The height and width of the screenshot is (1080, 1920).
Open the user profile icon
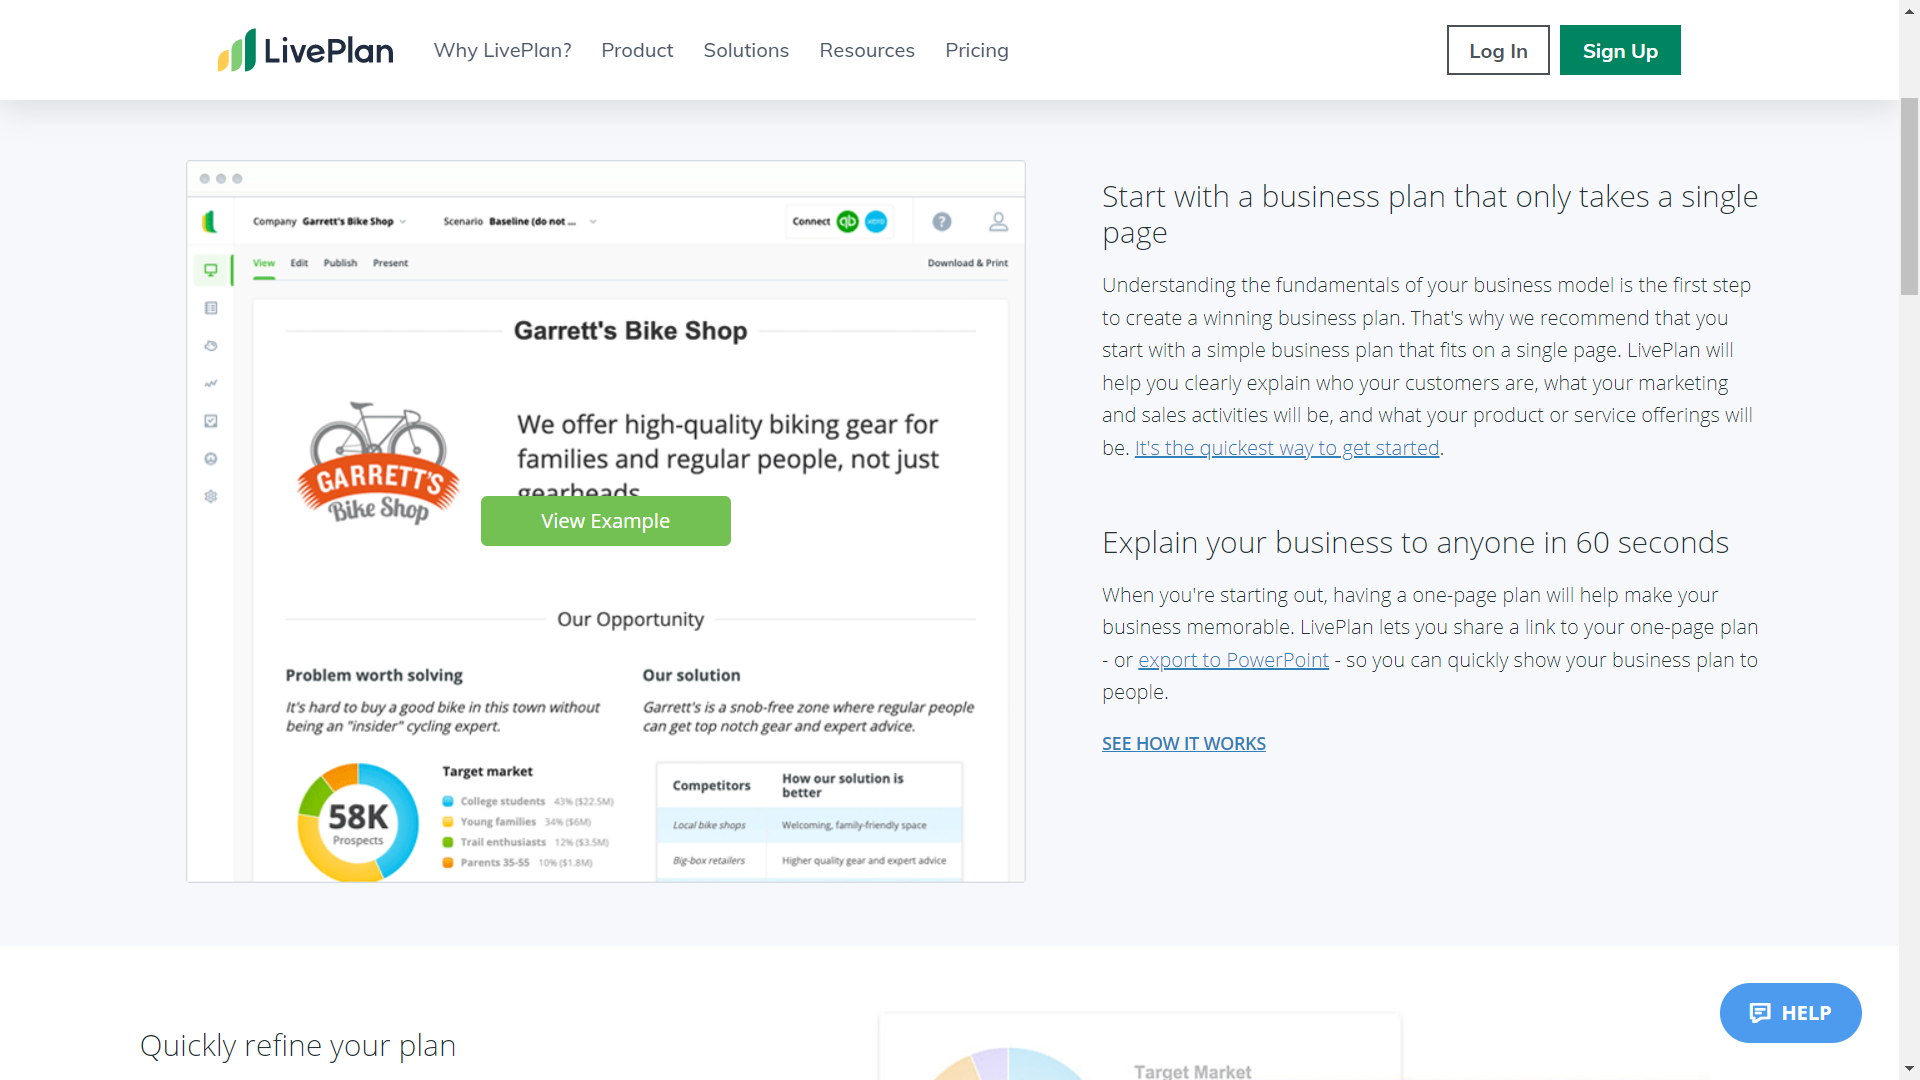[998, 222]
